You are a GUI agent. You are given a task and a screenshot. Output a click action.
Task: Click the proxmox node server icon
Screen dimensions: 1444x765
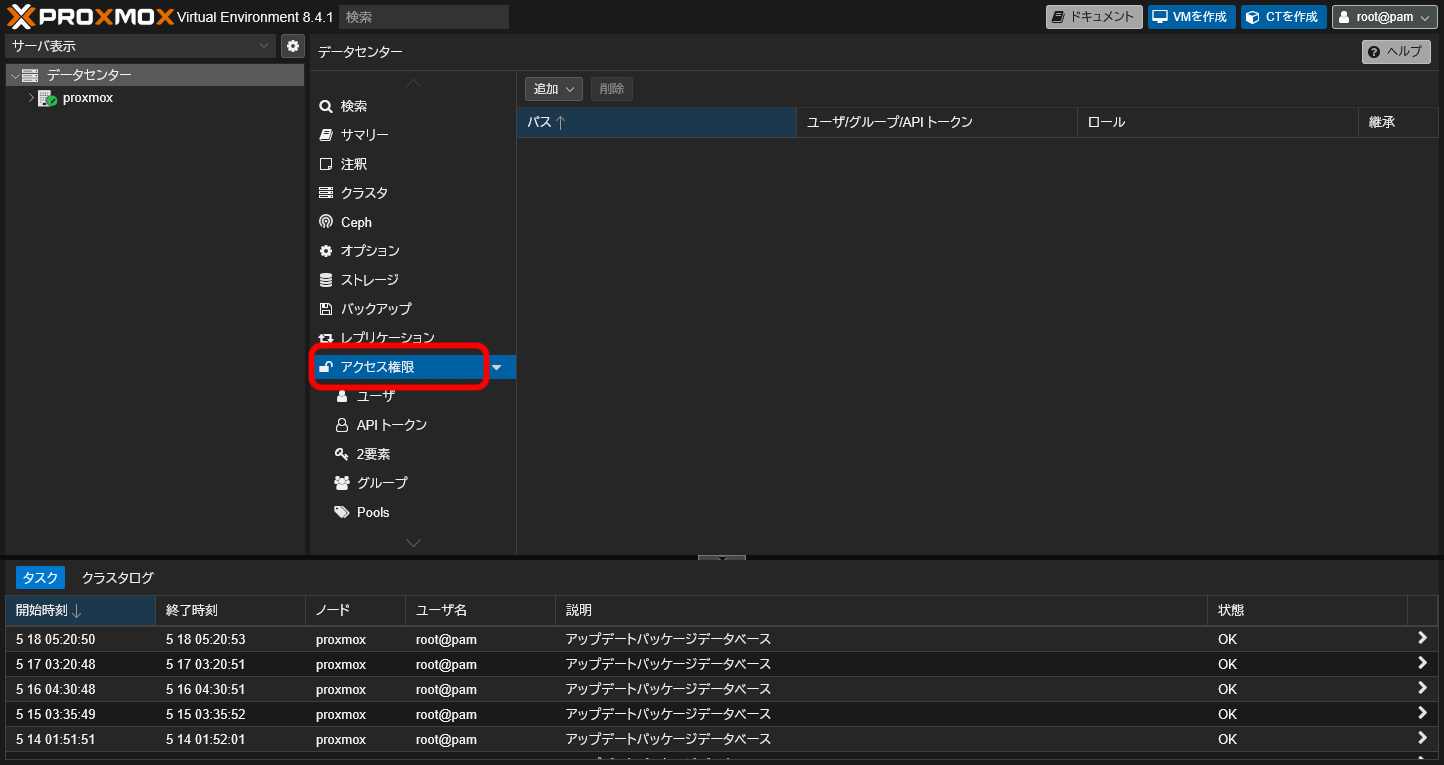click(x=47, y=98)
